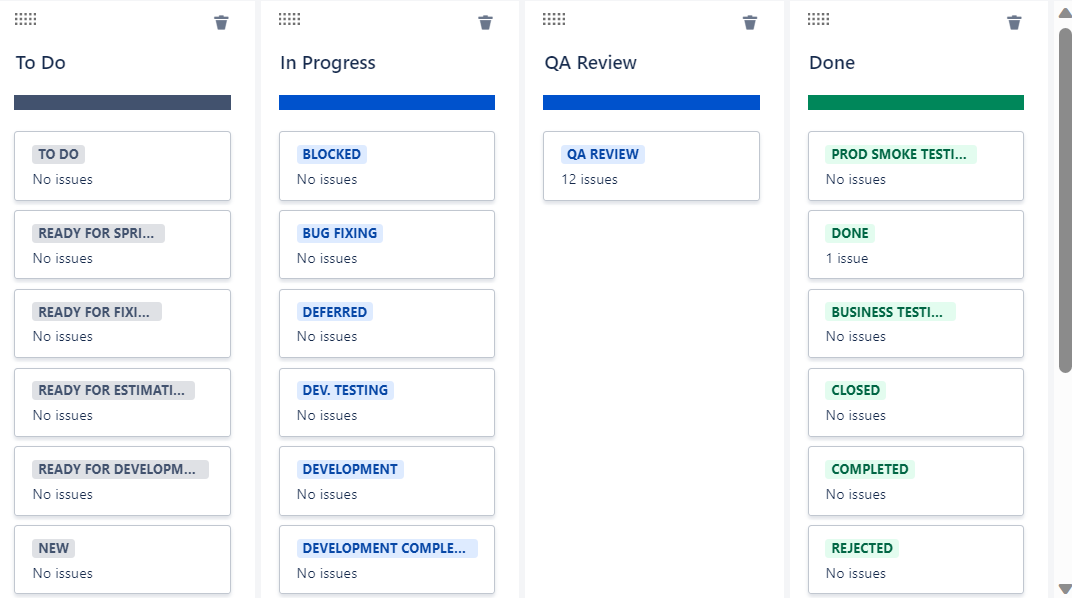Viewport: 1072px width, 598px height.
Task: Click the drag handle above the In Progress column
Action: point(289,18)
